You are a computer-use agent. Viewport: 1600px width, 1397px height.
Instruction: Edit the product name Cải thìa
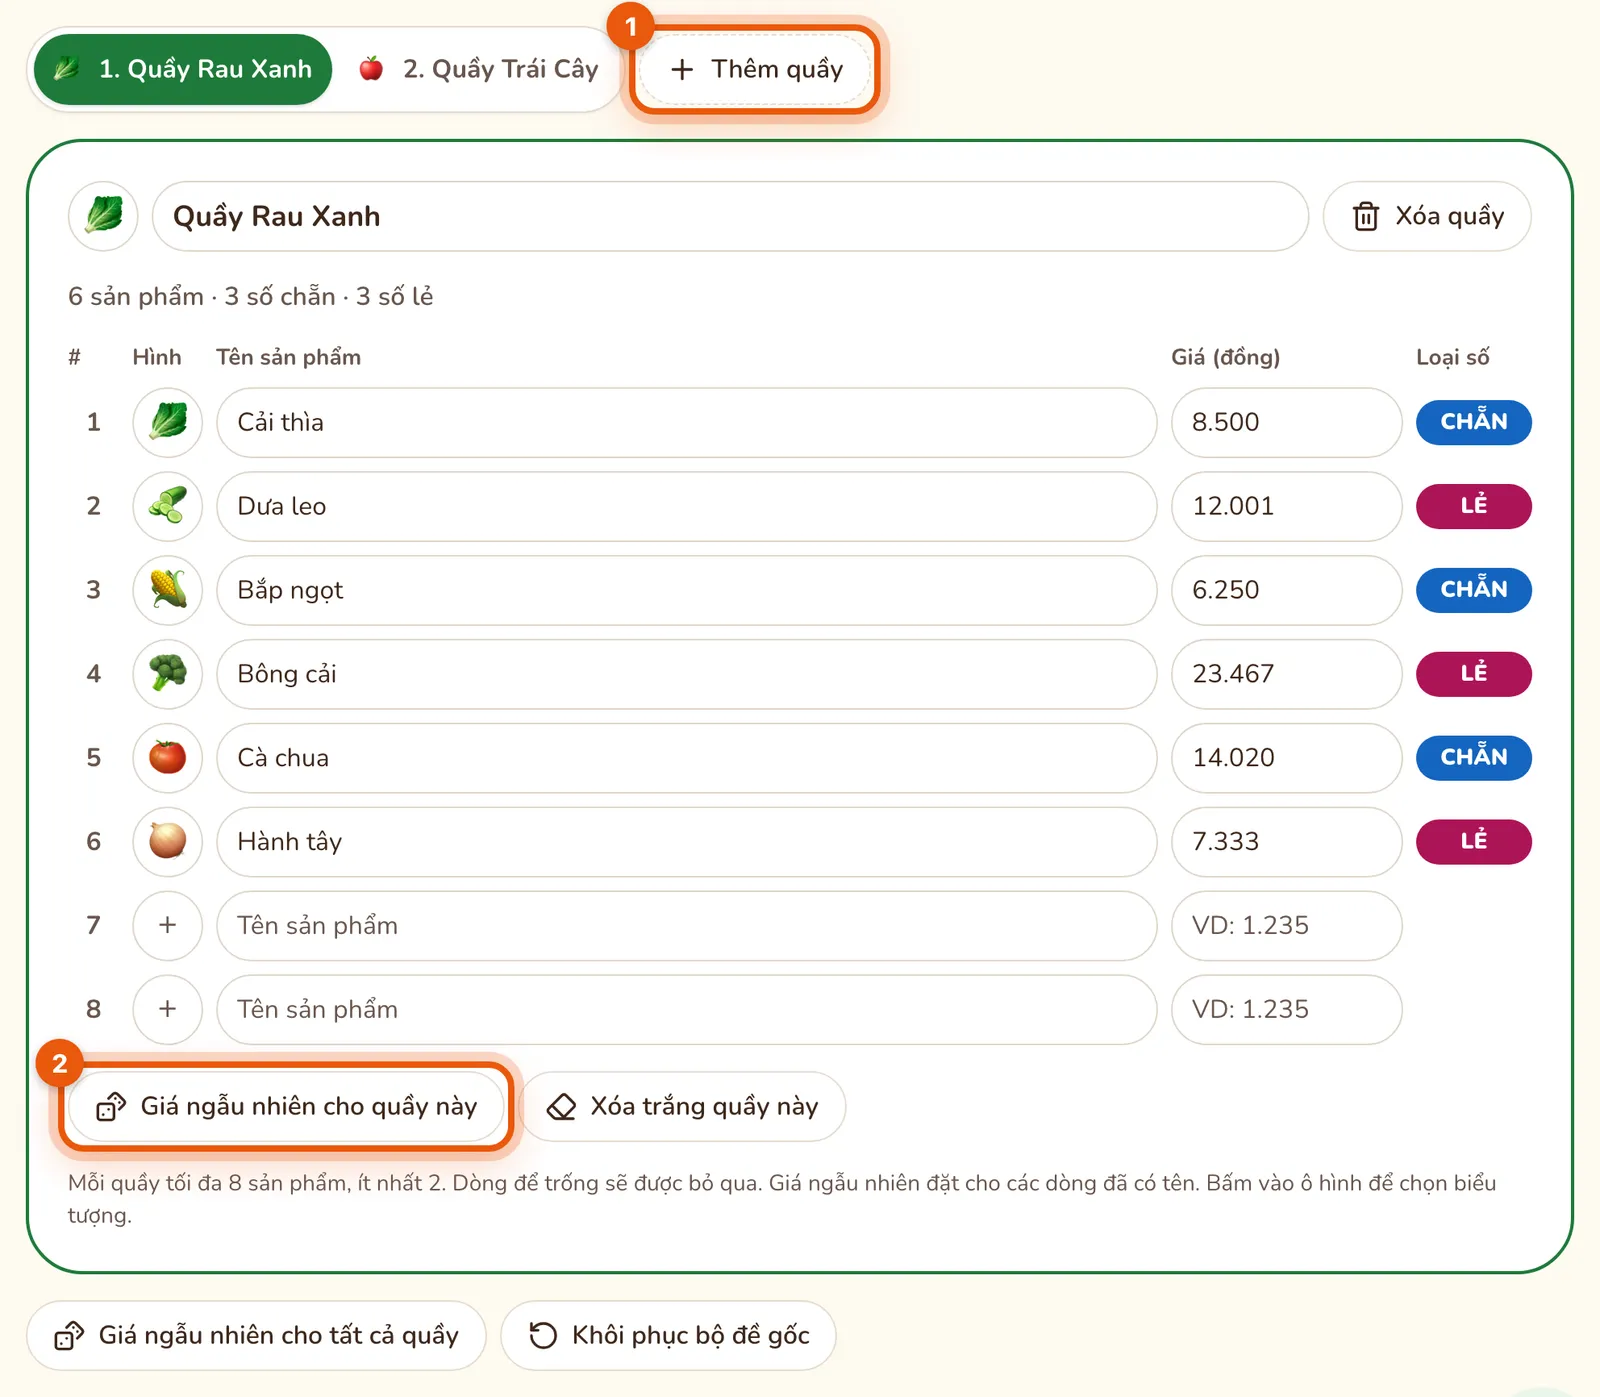tap(686, 422)
